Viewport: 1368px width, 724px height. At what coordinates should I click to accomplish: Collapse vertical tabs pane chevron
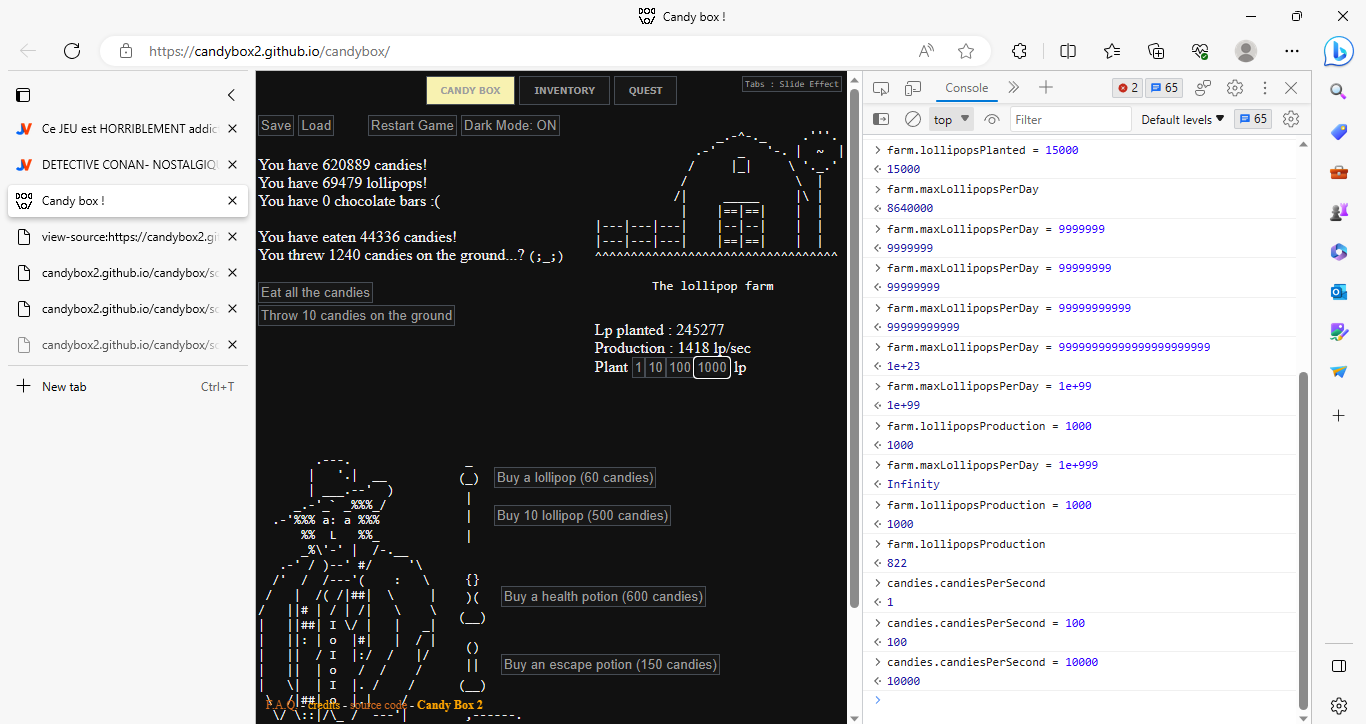(x=231, y=95)
